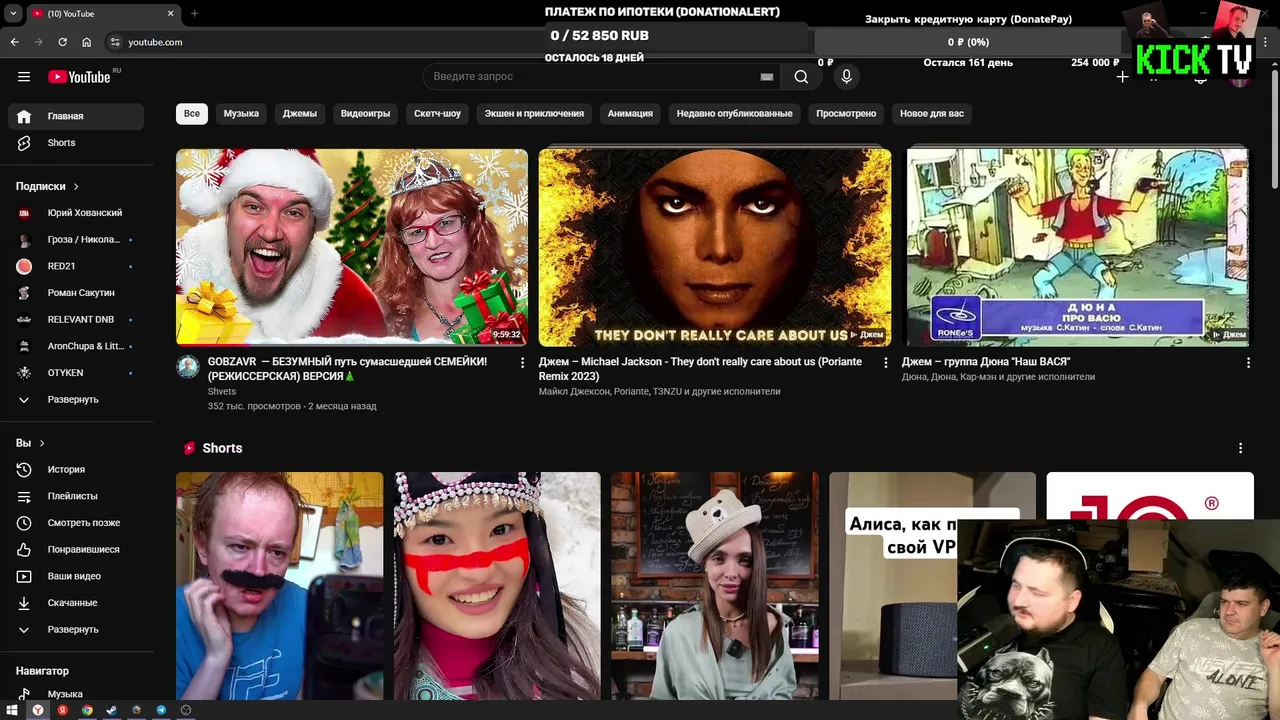This screenshot has height=720, width=1280.
Task: Open Главная in the sidebar
Action: point(76,116)
